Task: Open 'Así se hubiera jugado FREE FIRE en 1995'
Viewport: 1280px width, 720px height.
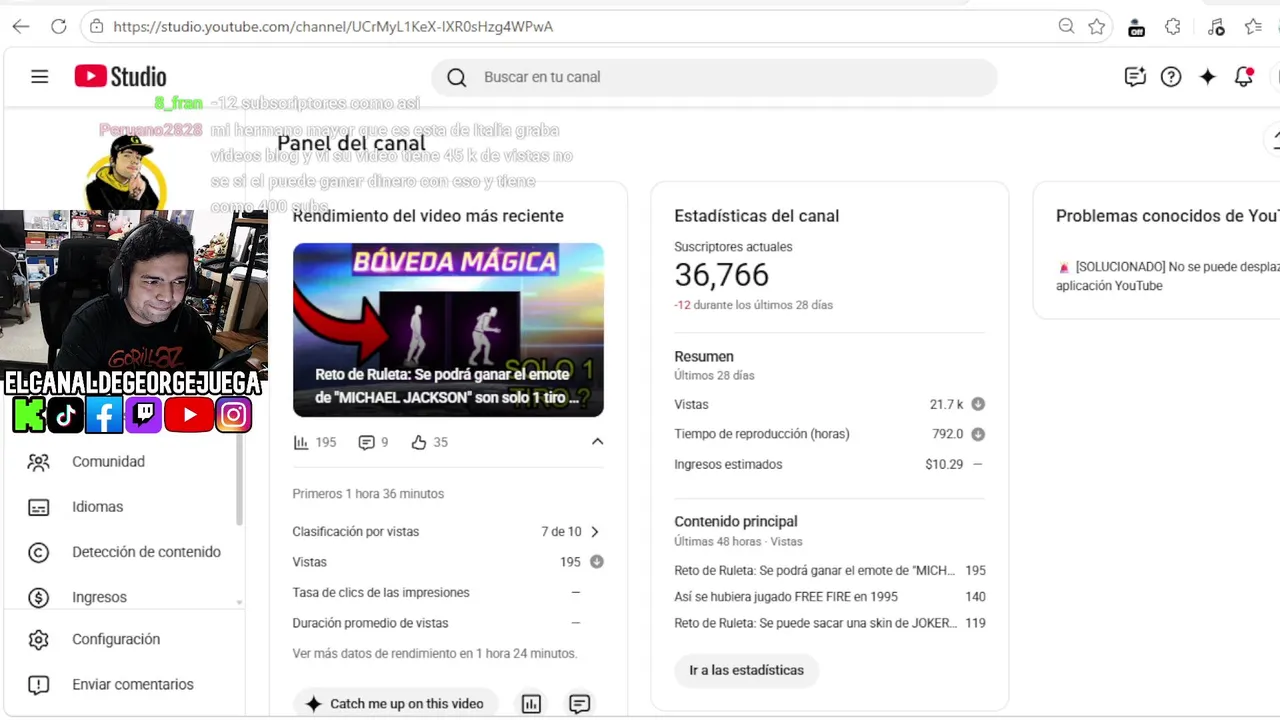Action: [786, 597]
